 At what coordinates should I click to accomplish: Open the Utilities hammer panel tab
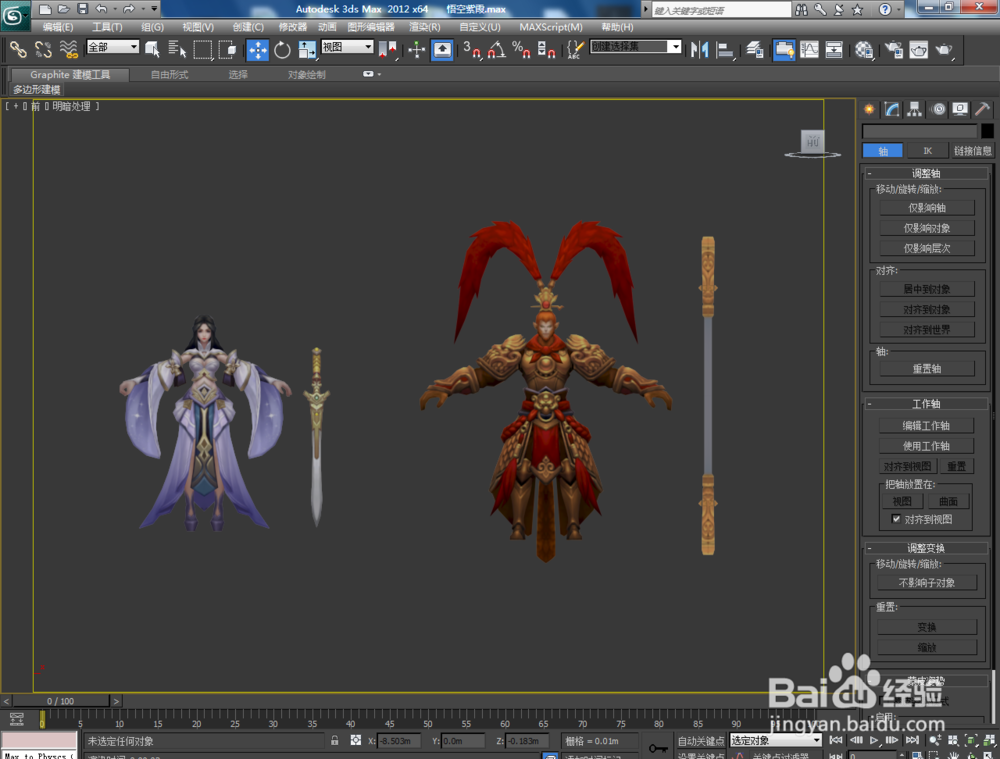coord(982,109)
